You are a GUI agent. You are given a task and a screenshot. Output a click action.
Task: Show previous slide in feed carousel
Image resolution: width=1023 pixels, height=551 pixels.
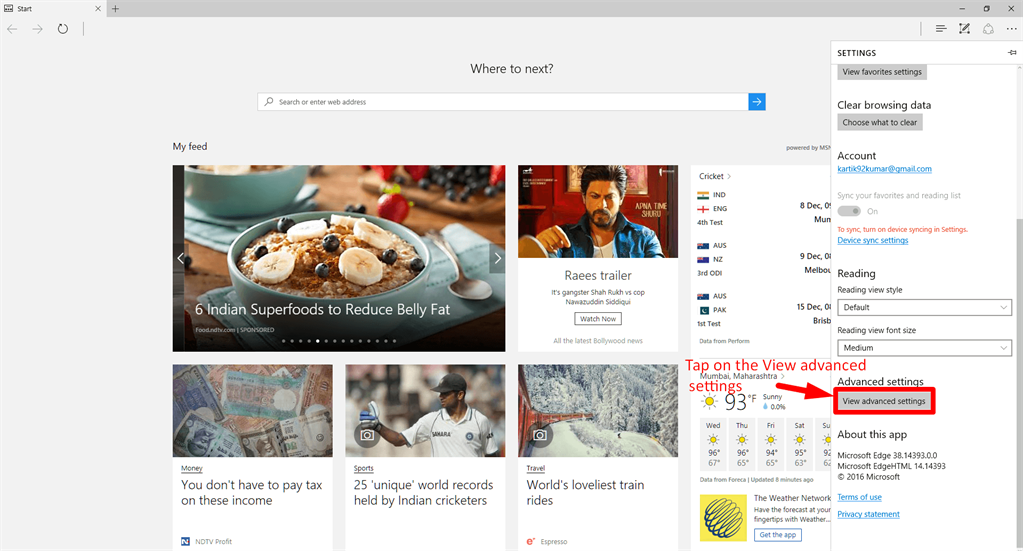181,258
